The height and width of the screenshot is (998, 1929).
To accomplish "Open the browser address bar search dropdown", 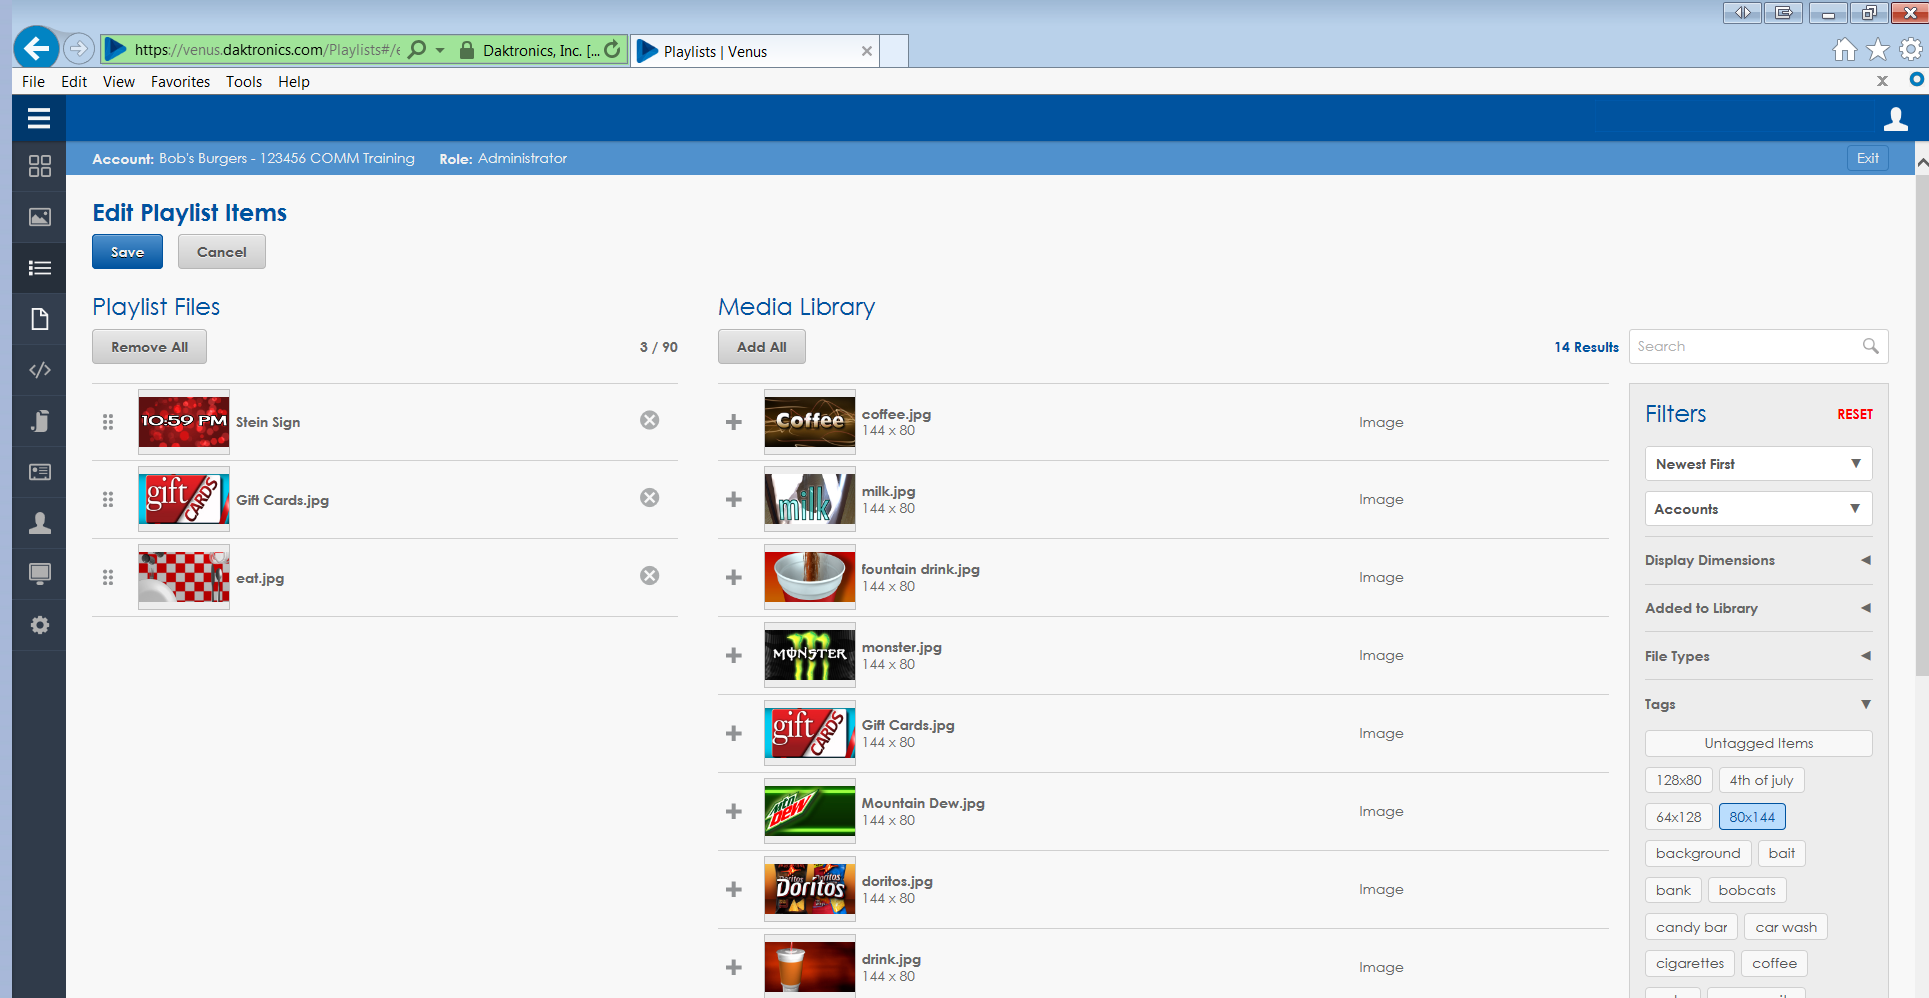I will pyautogui.click(x=440, y=50).
